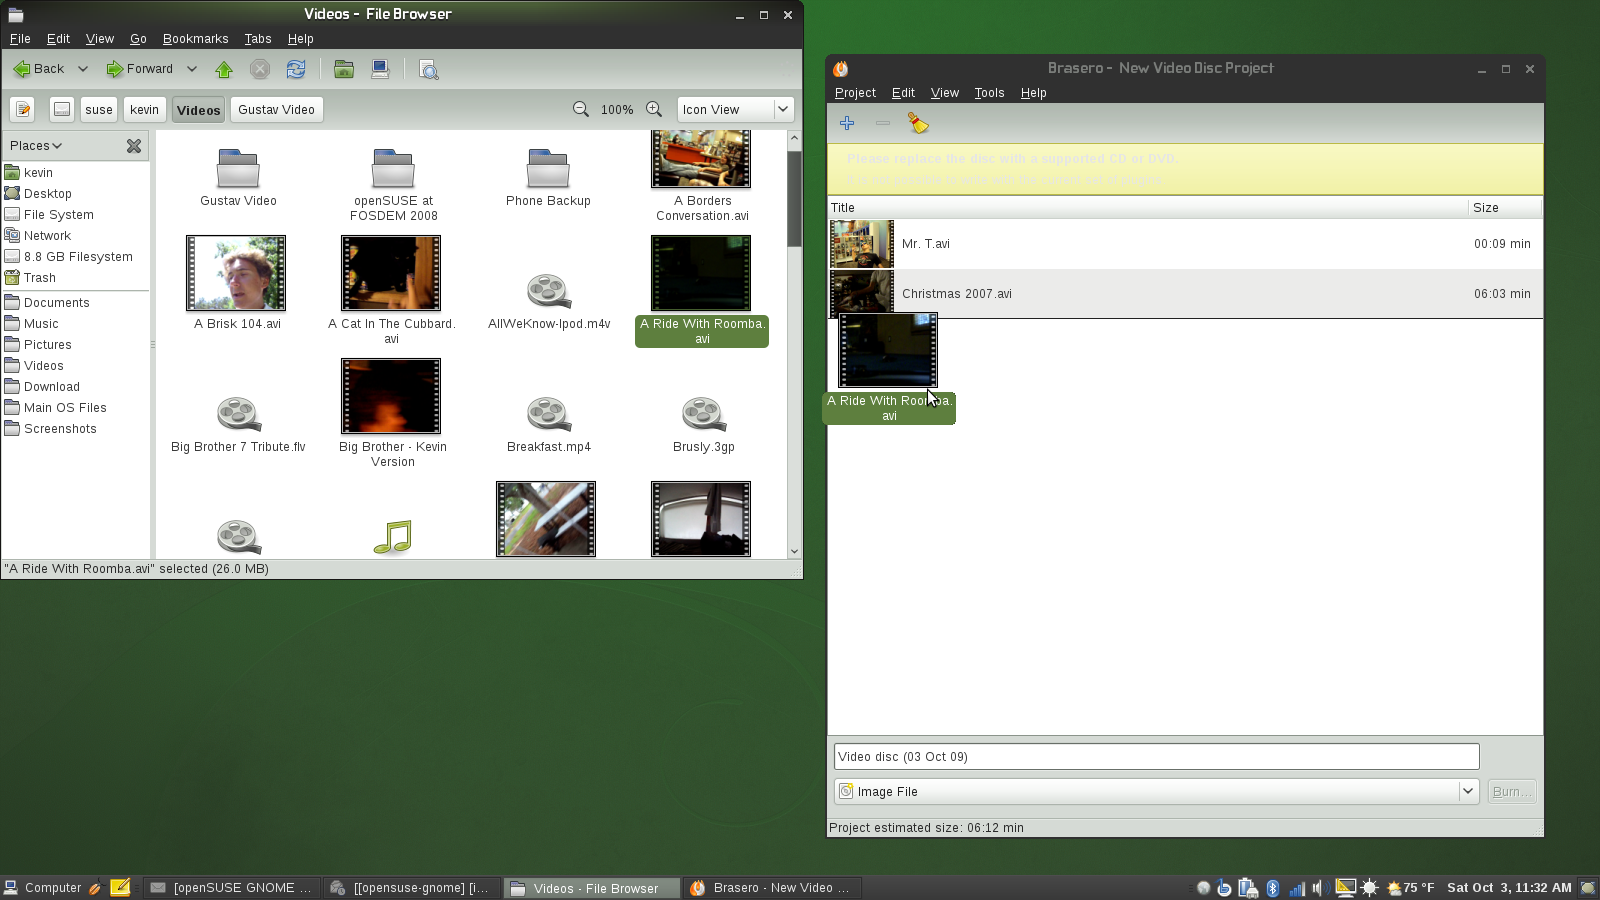This screenshot has height=900, width=1600.
Task: Open the Icon View mode dropdown
Action: click(x=735, y=109)
